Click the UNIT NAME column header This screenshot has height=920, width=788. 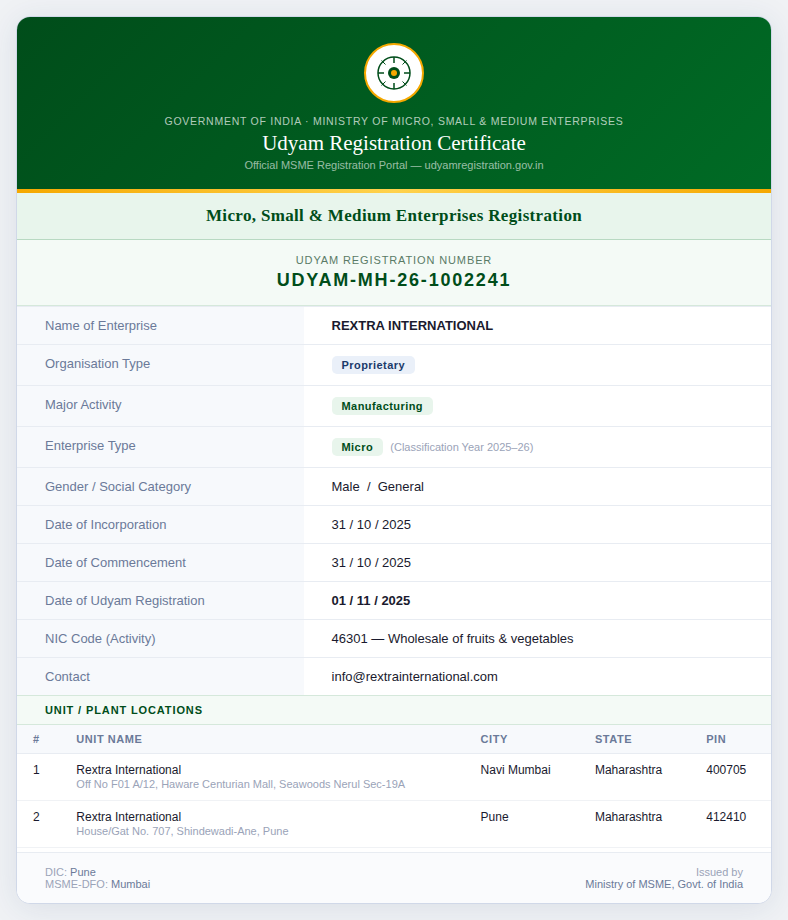point(109,739)
